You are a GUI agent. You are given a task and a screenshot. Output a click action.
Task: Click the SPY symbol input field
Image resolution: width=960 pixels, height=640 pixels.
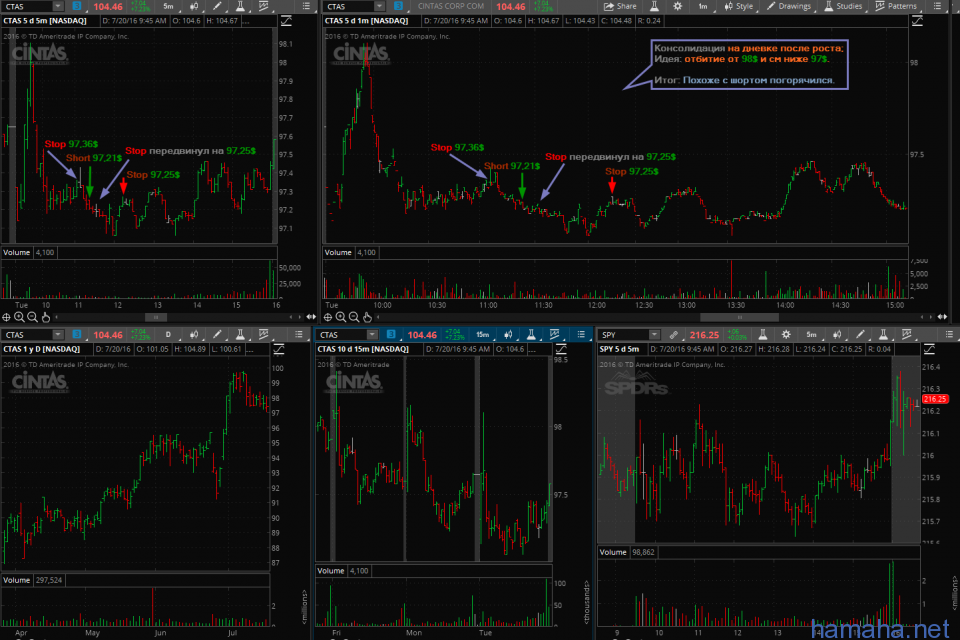pos(624,335)
